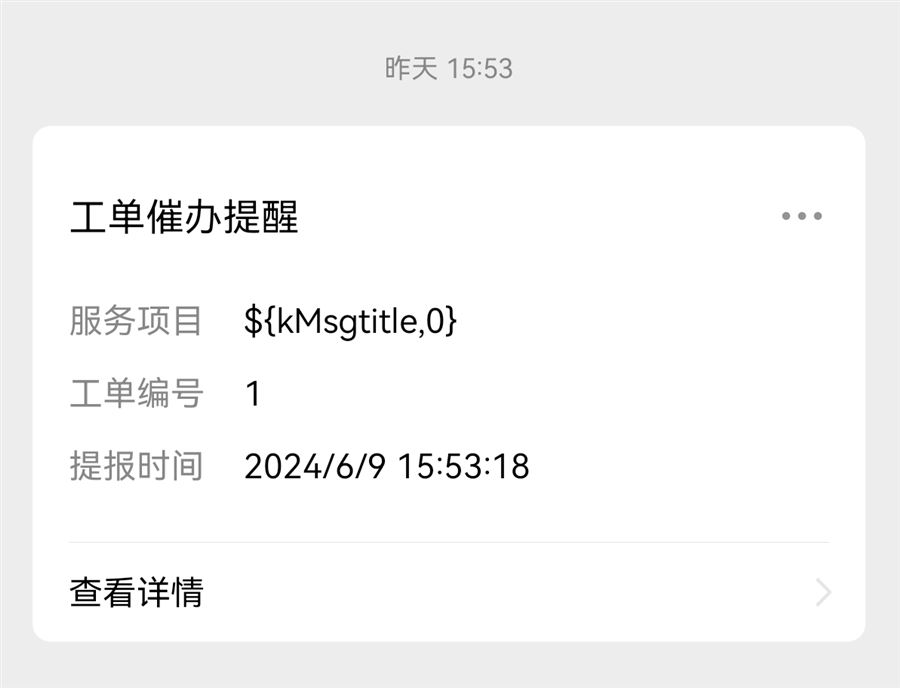This screenshot has width=900, height=688.
Task: Click the kMsgtitle text in 服务项目 value
Action: [340, 321]
